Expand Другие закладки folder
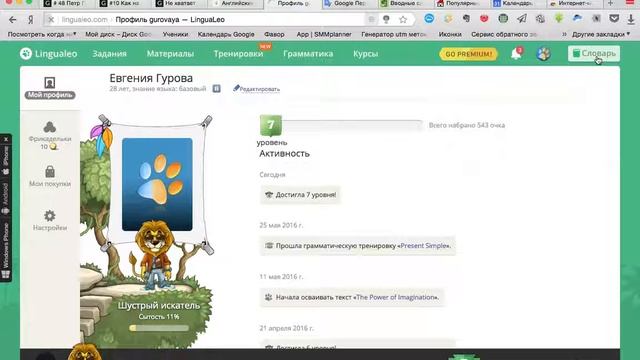This screenshot has width=640, height=360. 601,35
